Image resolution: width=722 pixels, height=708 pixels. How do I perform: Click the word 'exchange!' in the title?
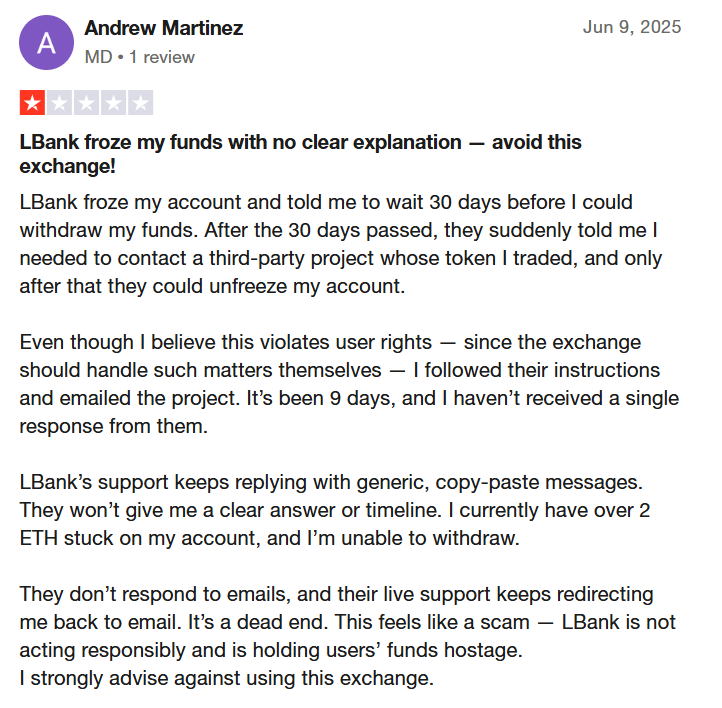(x=67, y=166)
